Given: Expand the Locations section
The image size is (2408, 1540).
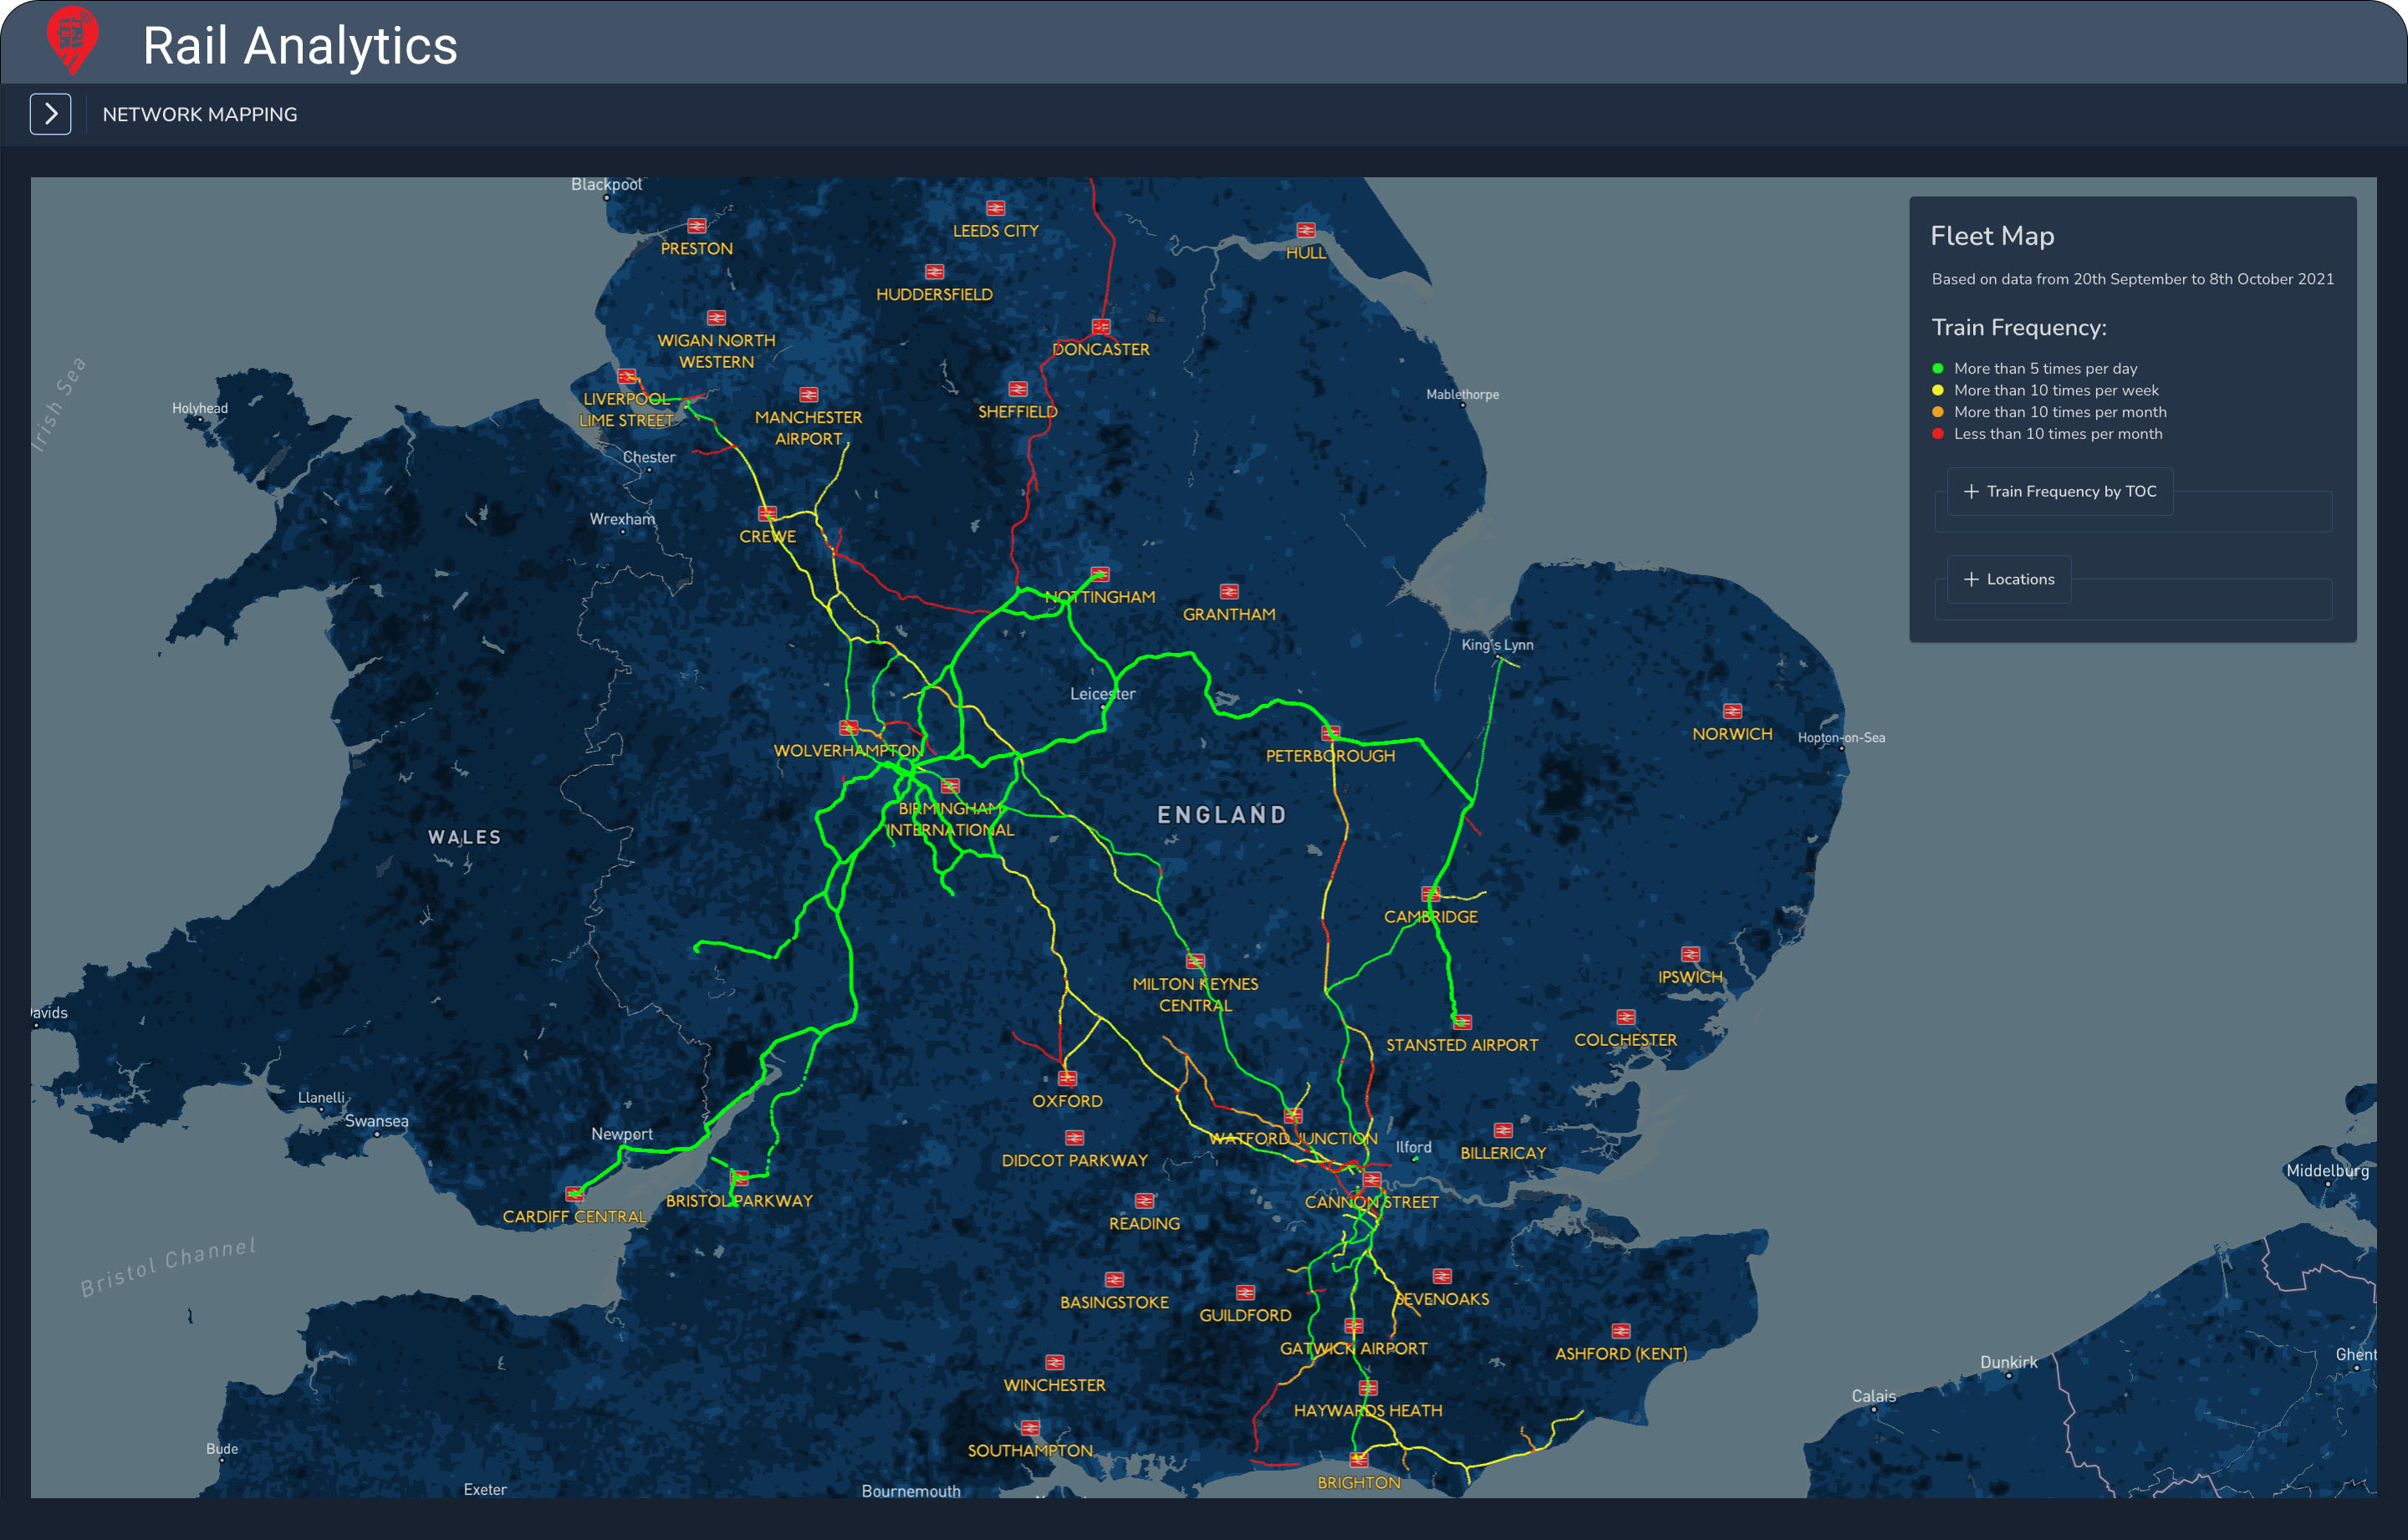Looking at the screenshot, I should [x=2008, y=579].
